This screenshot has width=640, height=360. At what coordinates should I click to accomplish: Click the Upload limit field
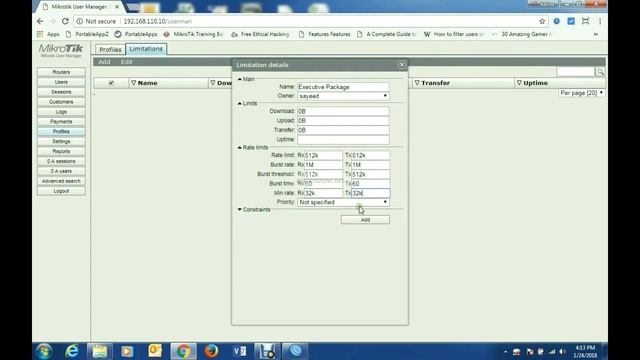tap(343, 120)
